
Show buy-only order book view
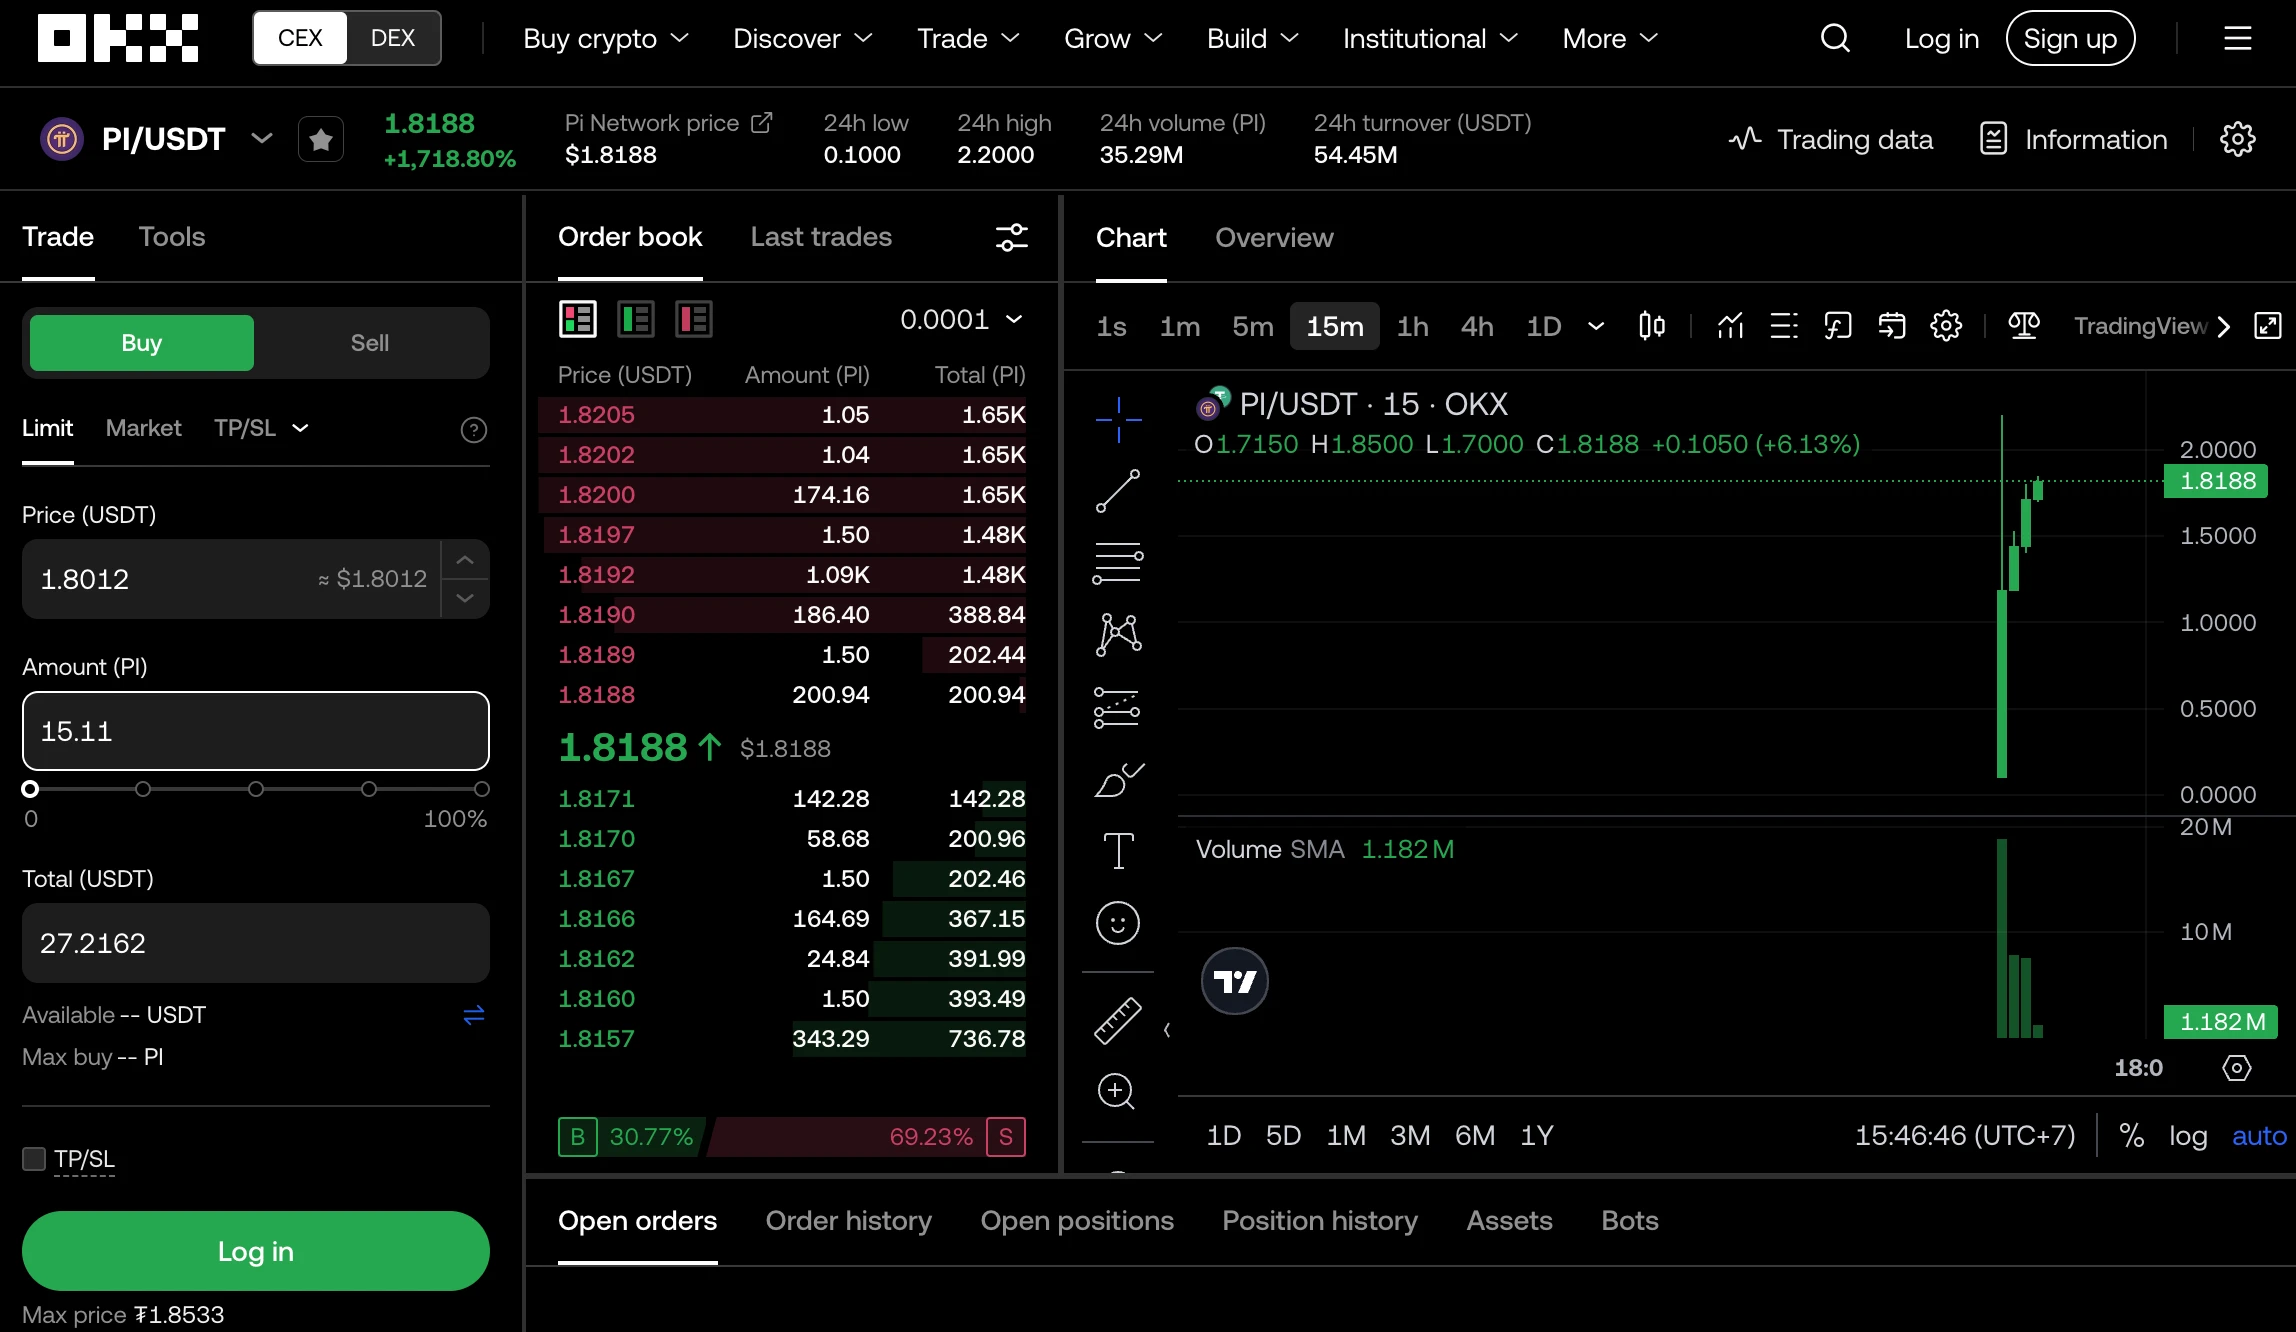[636, 319]
